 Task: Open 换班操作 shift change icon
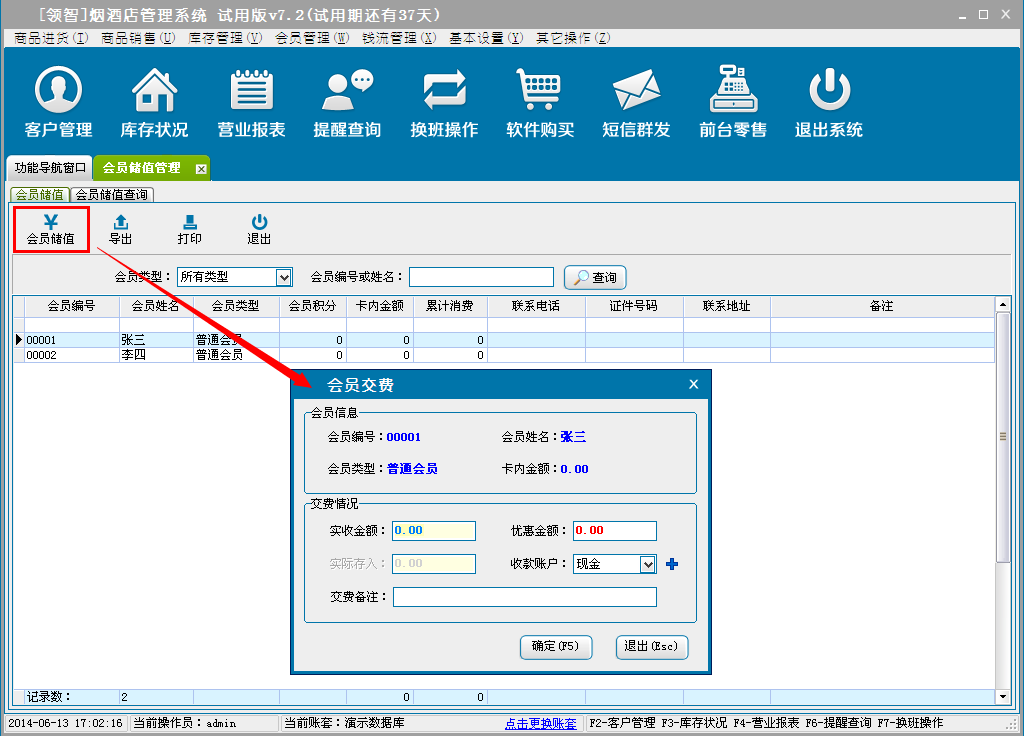tap(444, 102)
